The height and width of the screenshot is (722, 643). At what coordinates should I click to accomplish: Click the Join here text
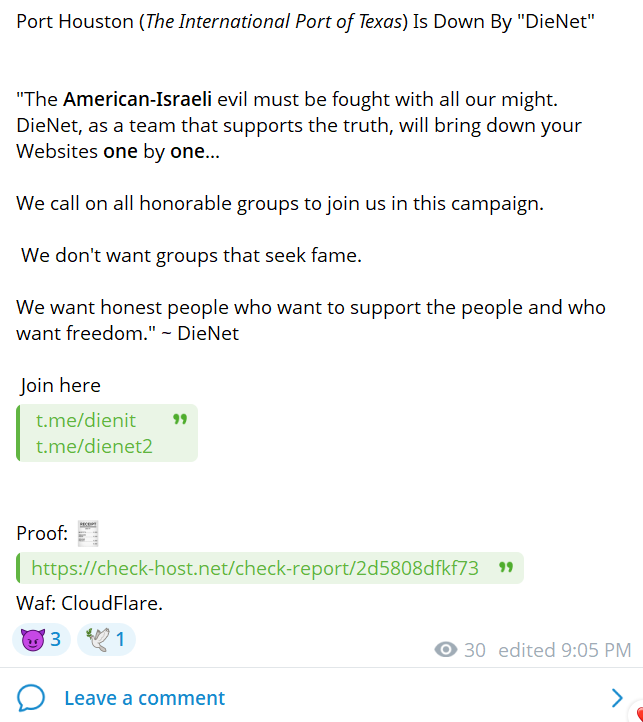pyautogui.click(x=61, y=385)
